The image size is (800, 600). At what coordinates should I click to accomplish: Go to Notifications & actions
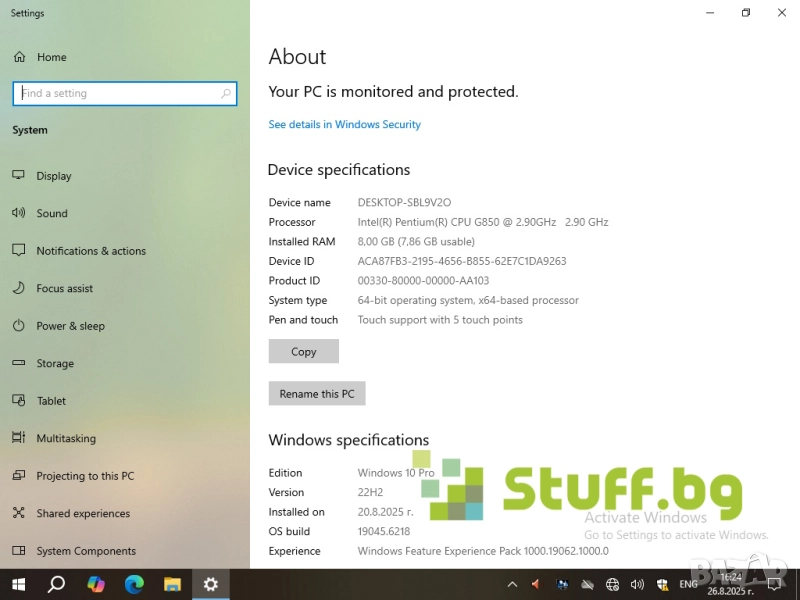(91, 251)
